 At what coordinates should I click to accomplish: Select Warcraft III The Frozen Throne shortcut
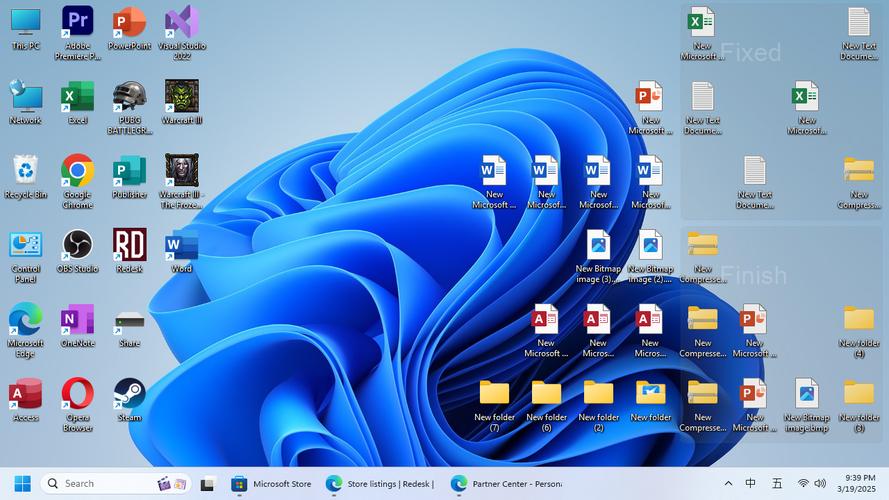[x=182, y=181]
